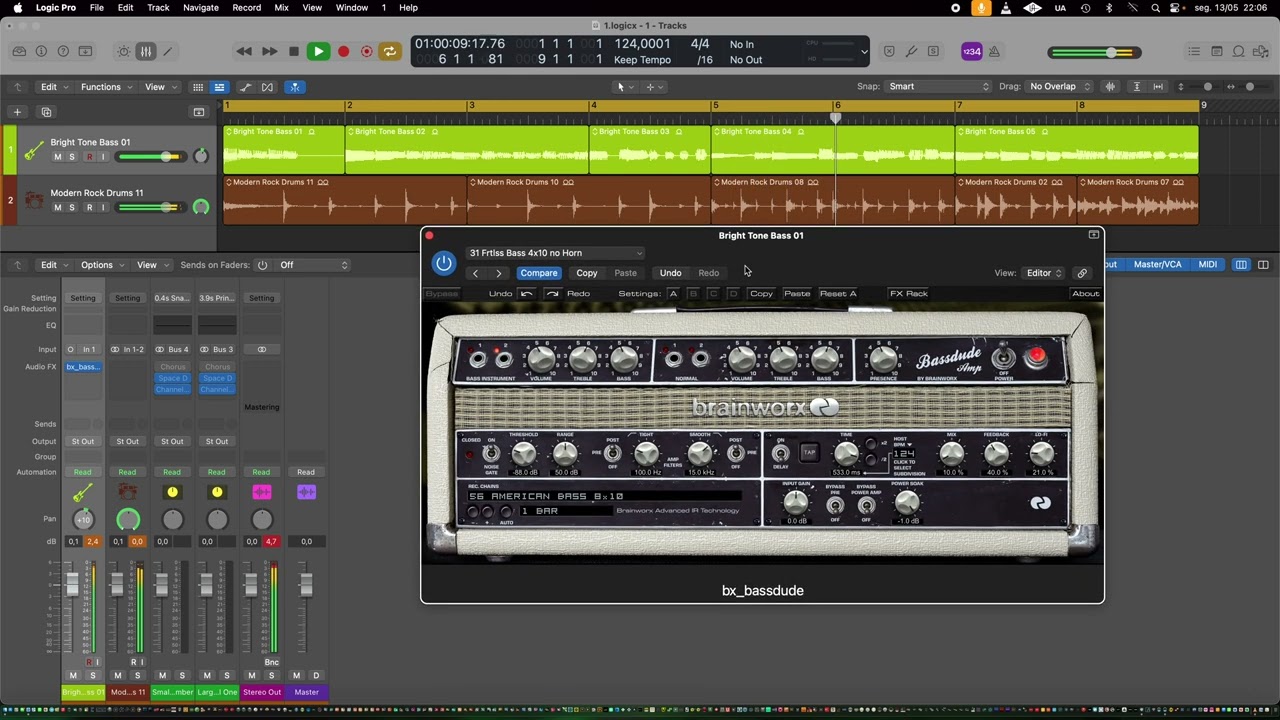The width and height of the screenshot is (1280, 720).
Task: Open the Track menu
Action: pos(158,7)
